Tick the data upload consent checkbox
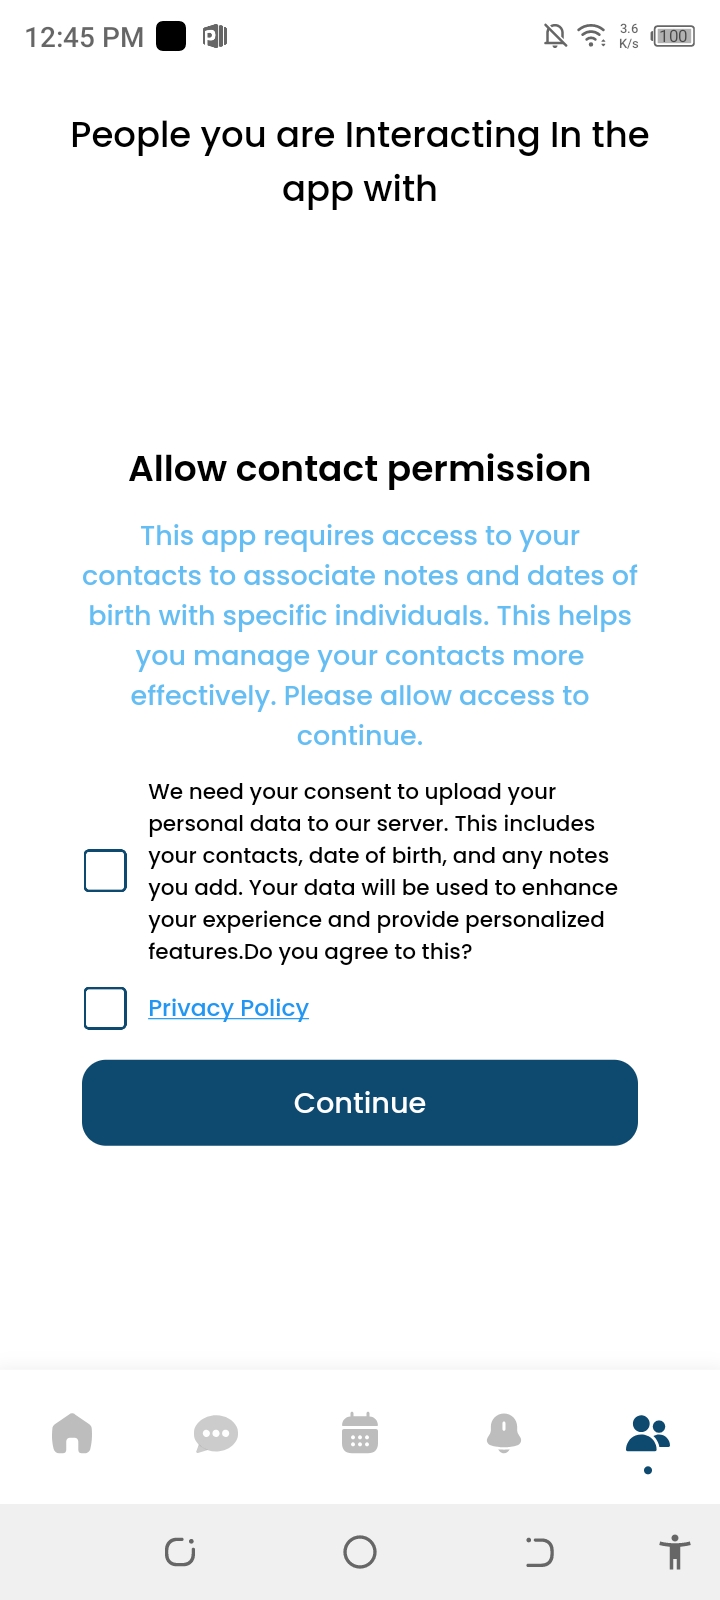 tap(105, 870)
